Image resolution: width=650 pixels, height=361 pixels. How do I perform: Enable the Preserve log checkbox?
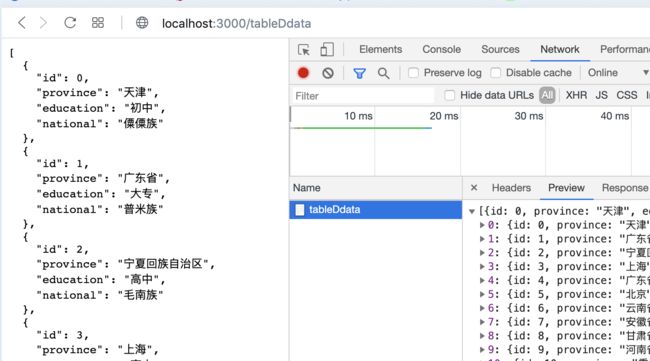(x=413, y=73)
